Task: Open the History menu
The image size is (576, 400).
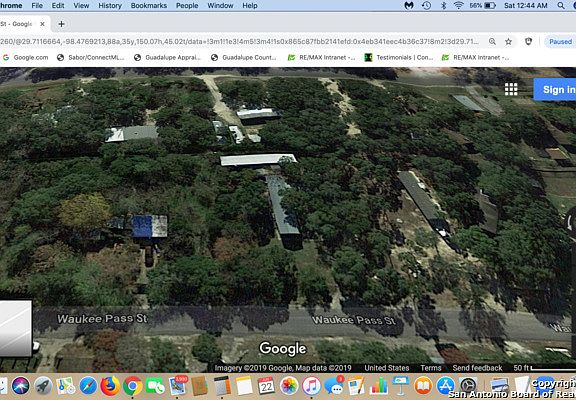Action: (110, 6)
